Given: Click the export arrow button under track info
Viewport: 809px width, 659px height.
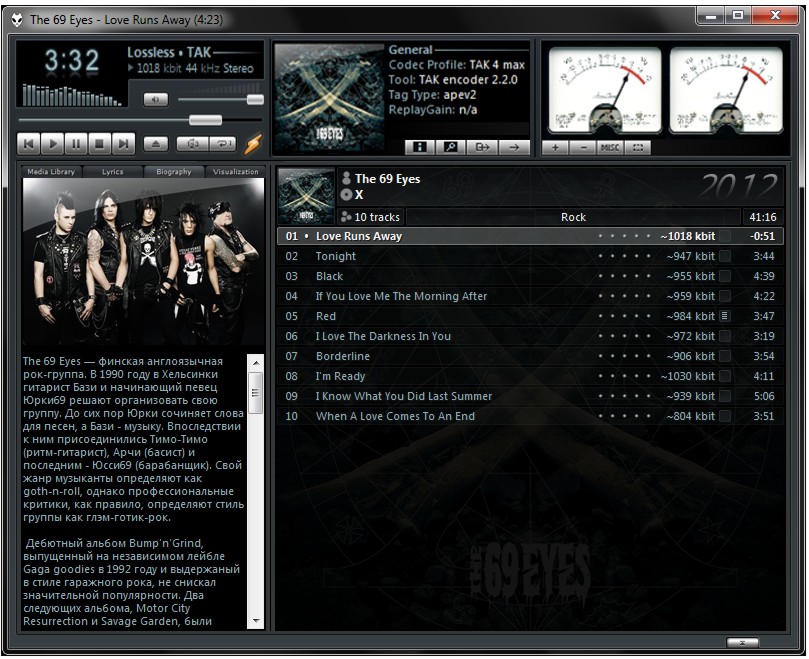Looking at the screenshot, I should [482, 148].
